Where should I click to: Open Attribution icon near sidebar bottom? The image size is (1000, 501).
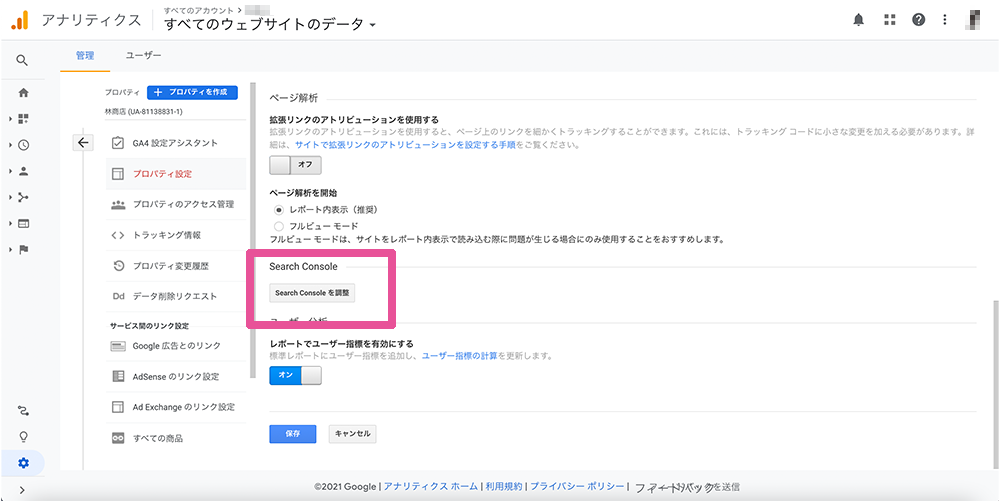24,410
